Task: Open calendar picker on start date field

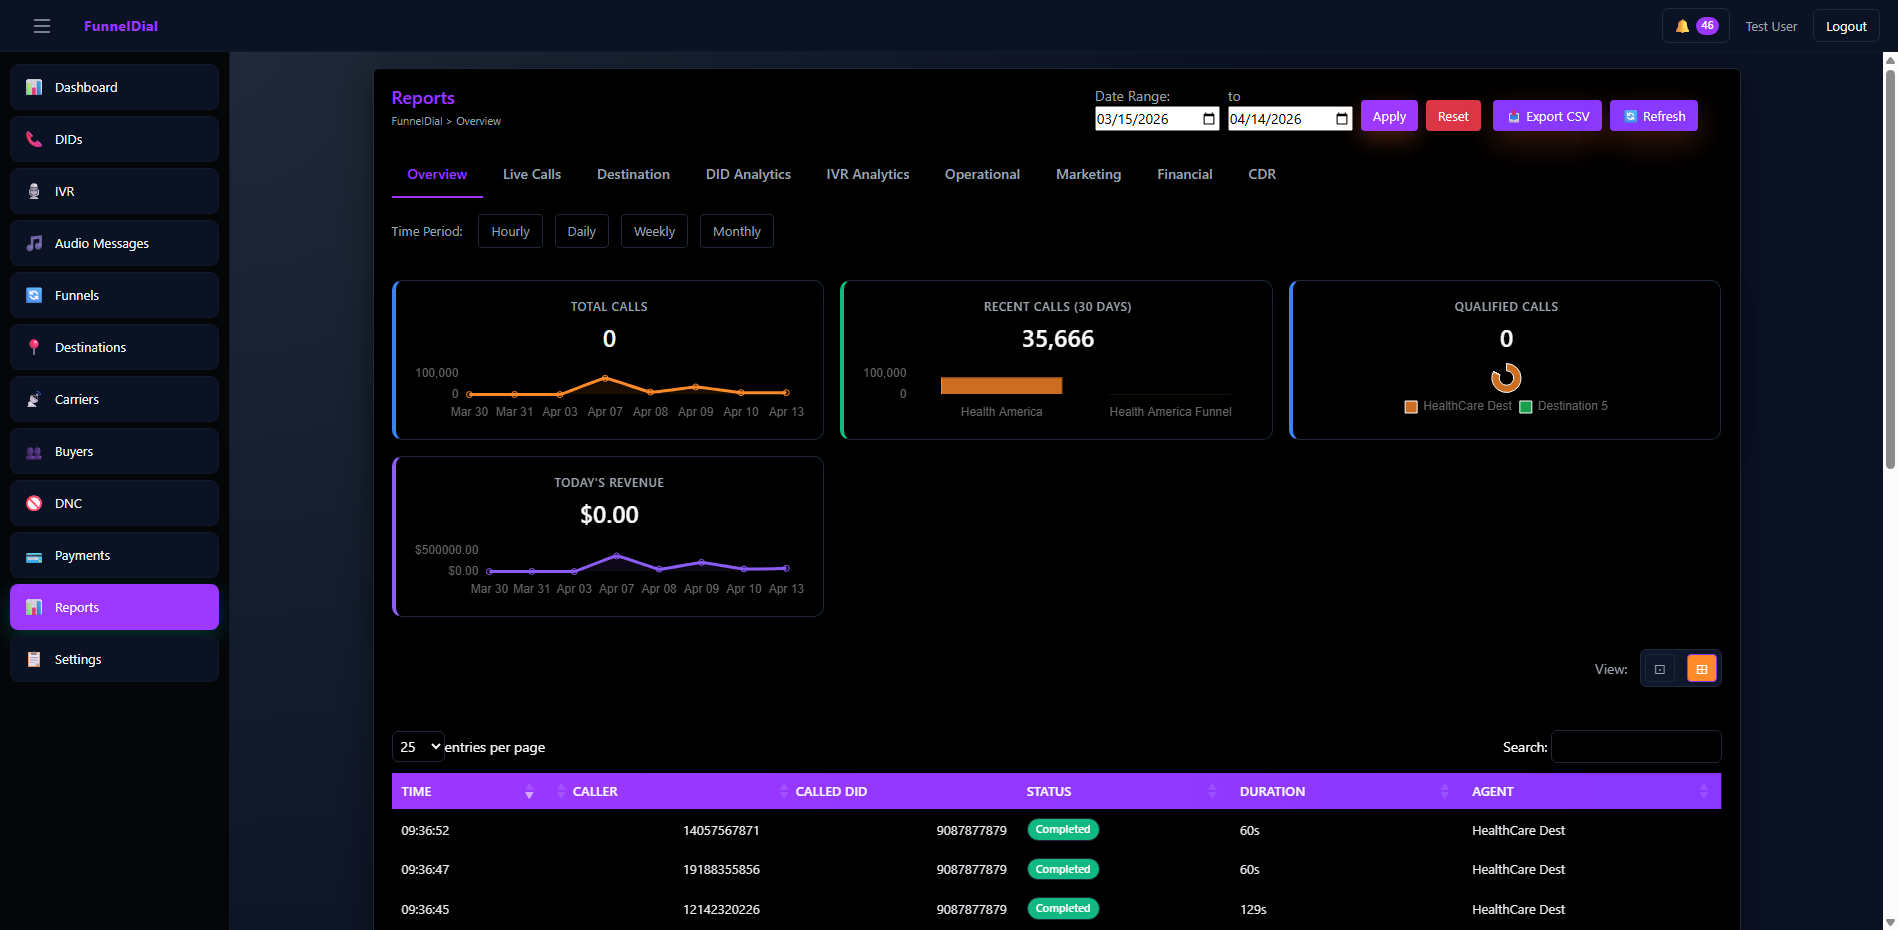Action: [x=1209, y=119]
